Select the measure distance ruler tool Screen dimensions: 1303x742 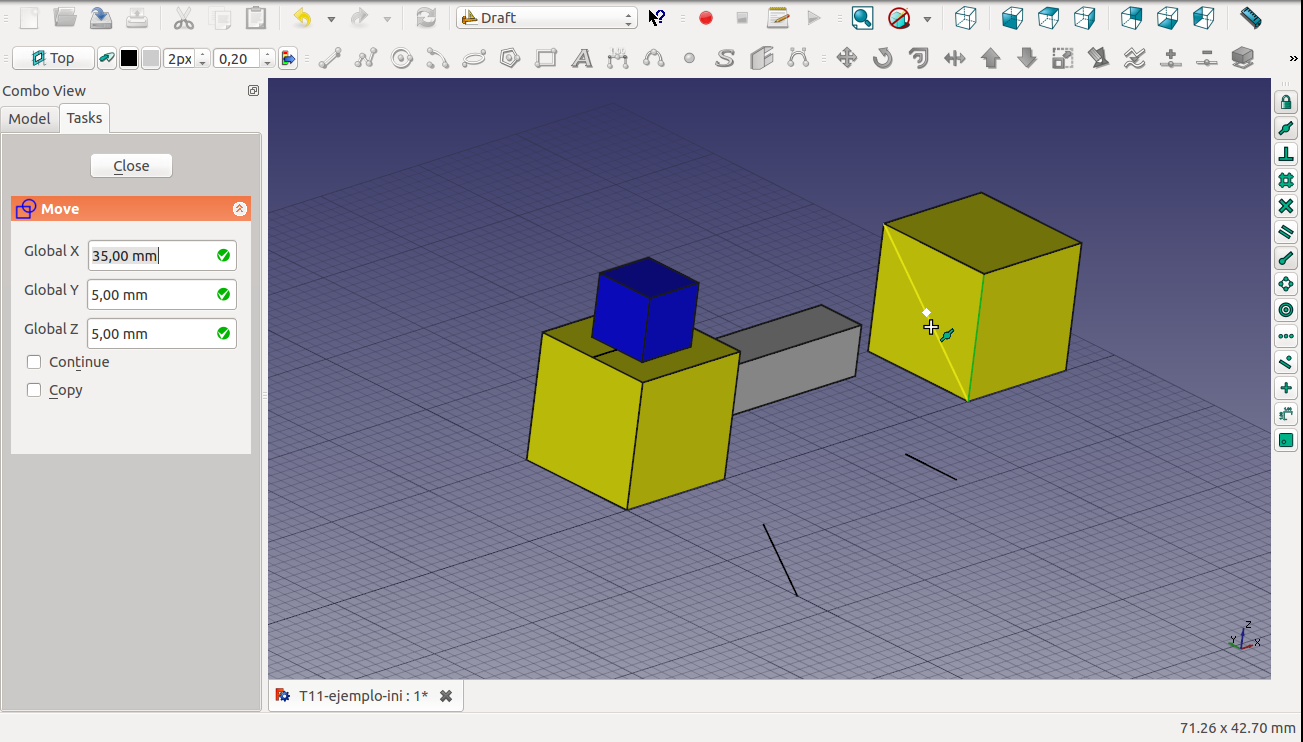[1250, 18]
